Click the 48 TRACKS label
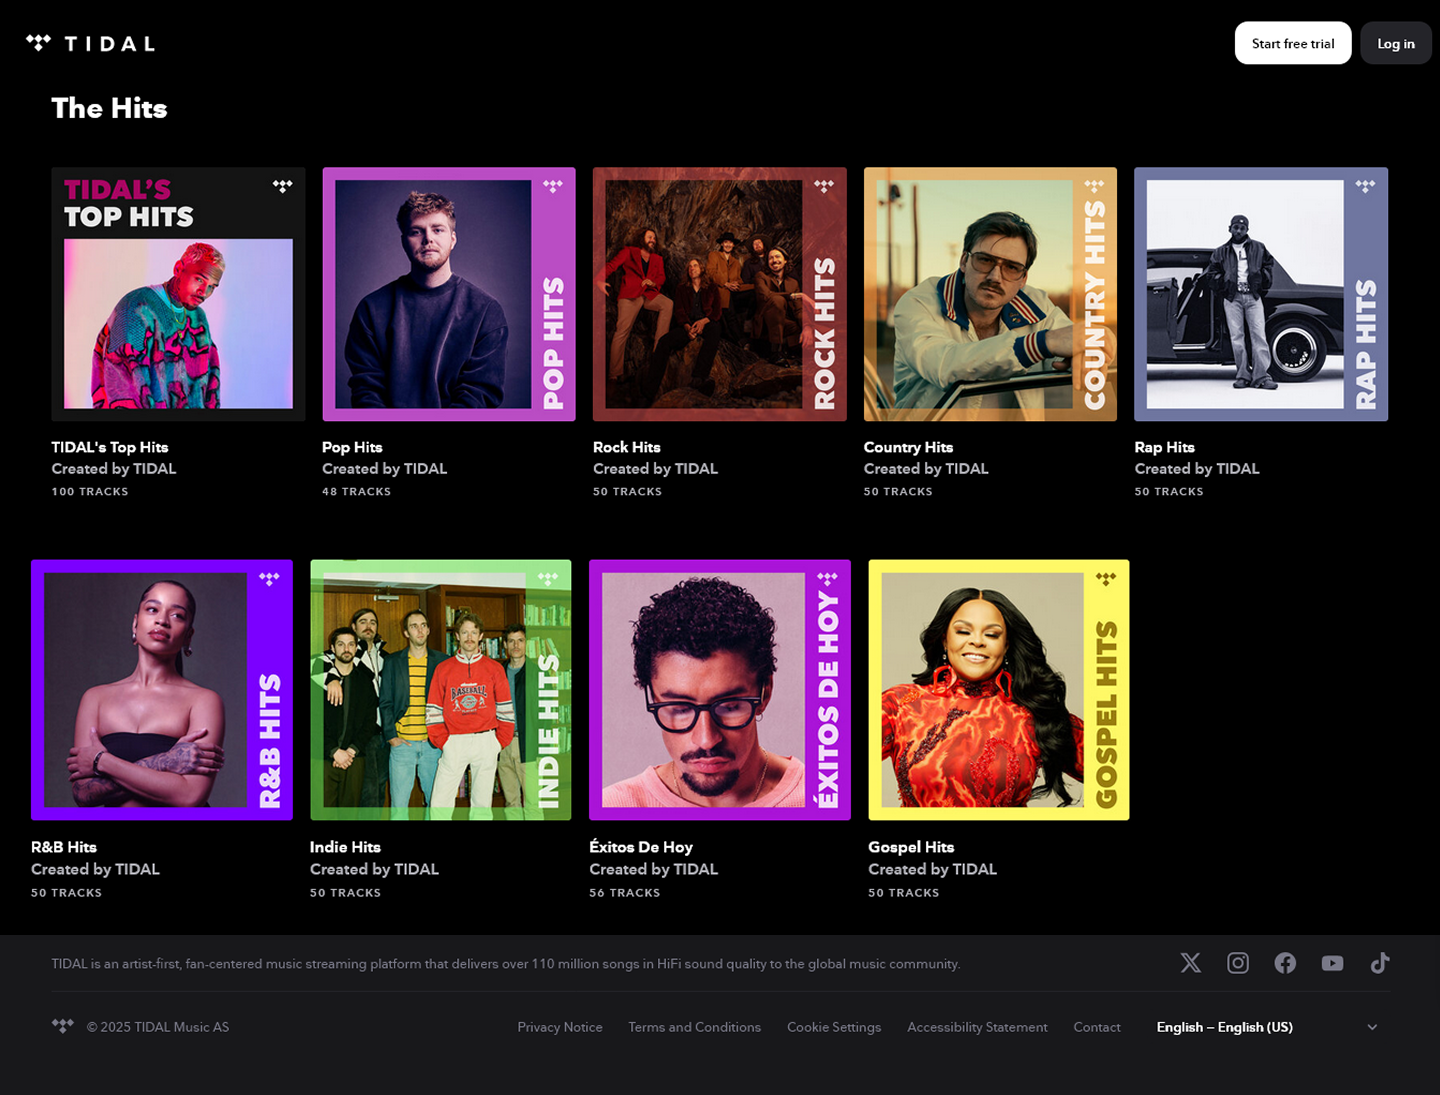This screenshot has width=1440, height=1095. (356, 492)
